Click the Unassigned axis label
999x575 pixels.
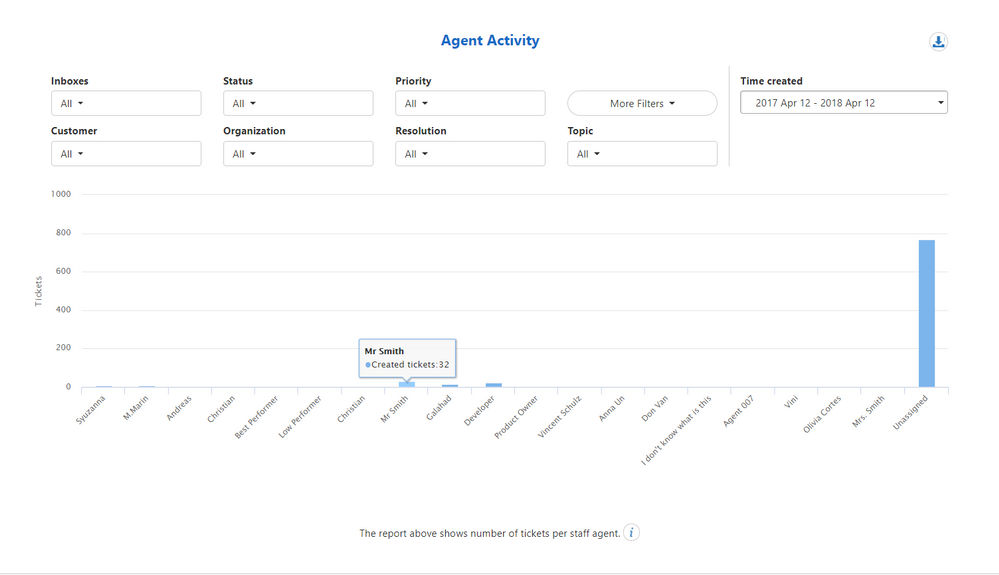click(x=910, y=413)
